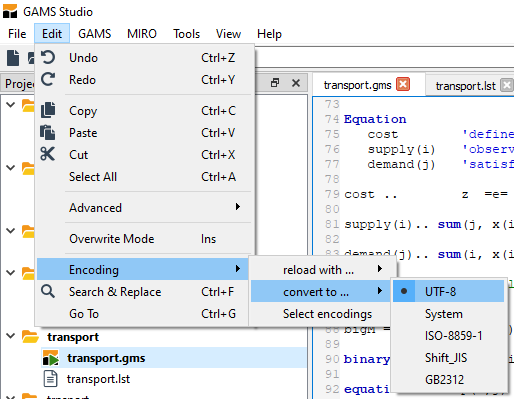This screenshot has width=514, height=399.
Task: Float the Project panel using undock icon
Action: click(275, 83)
